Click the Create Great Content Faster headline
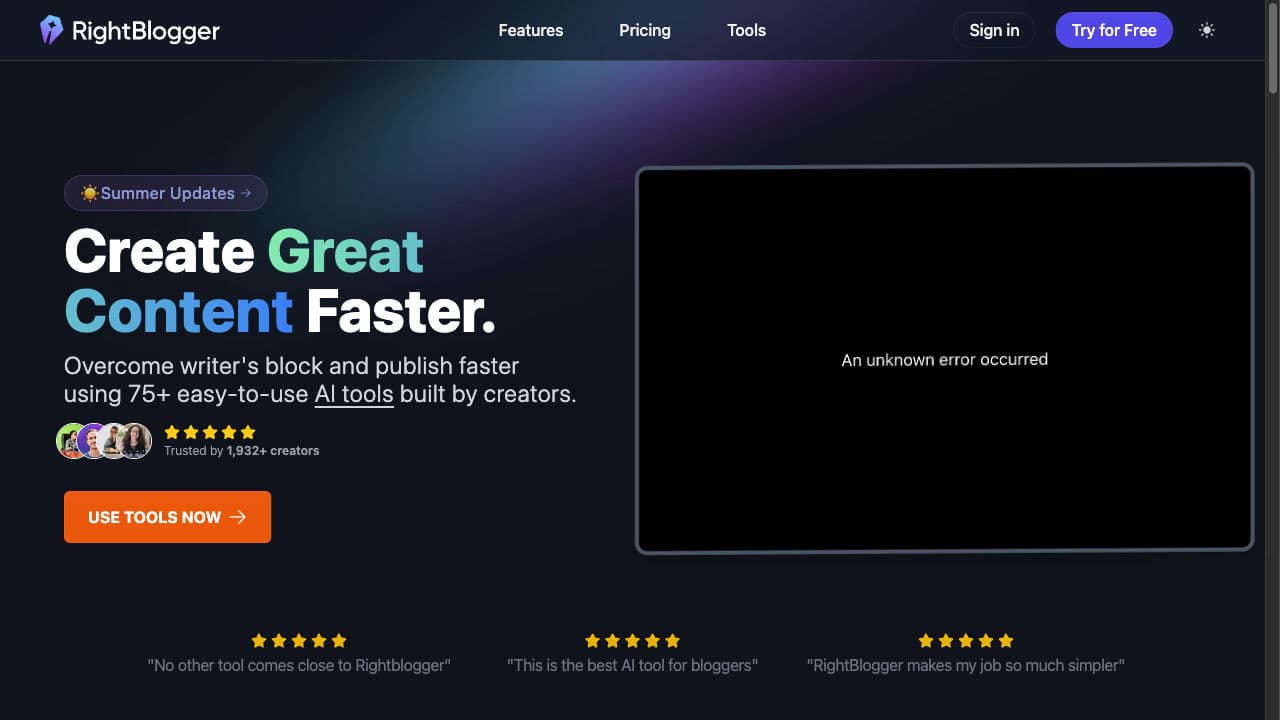 coord(280,281)
